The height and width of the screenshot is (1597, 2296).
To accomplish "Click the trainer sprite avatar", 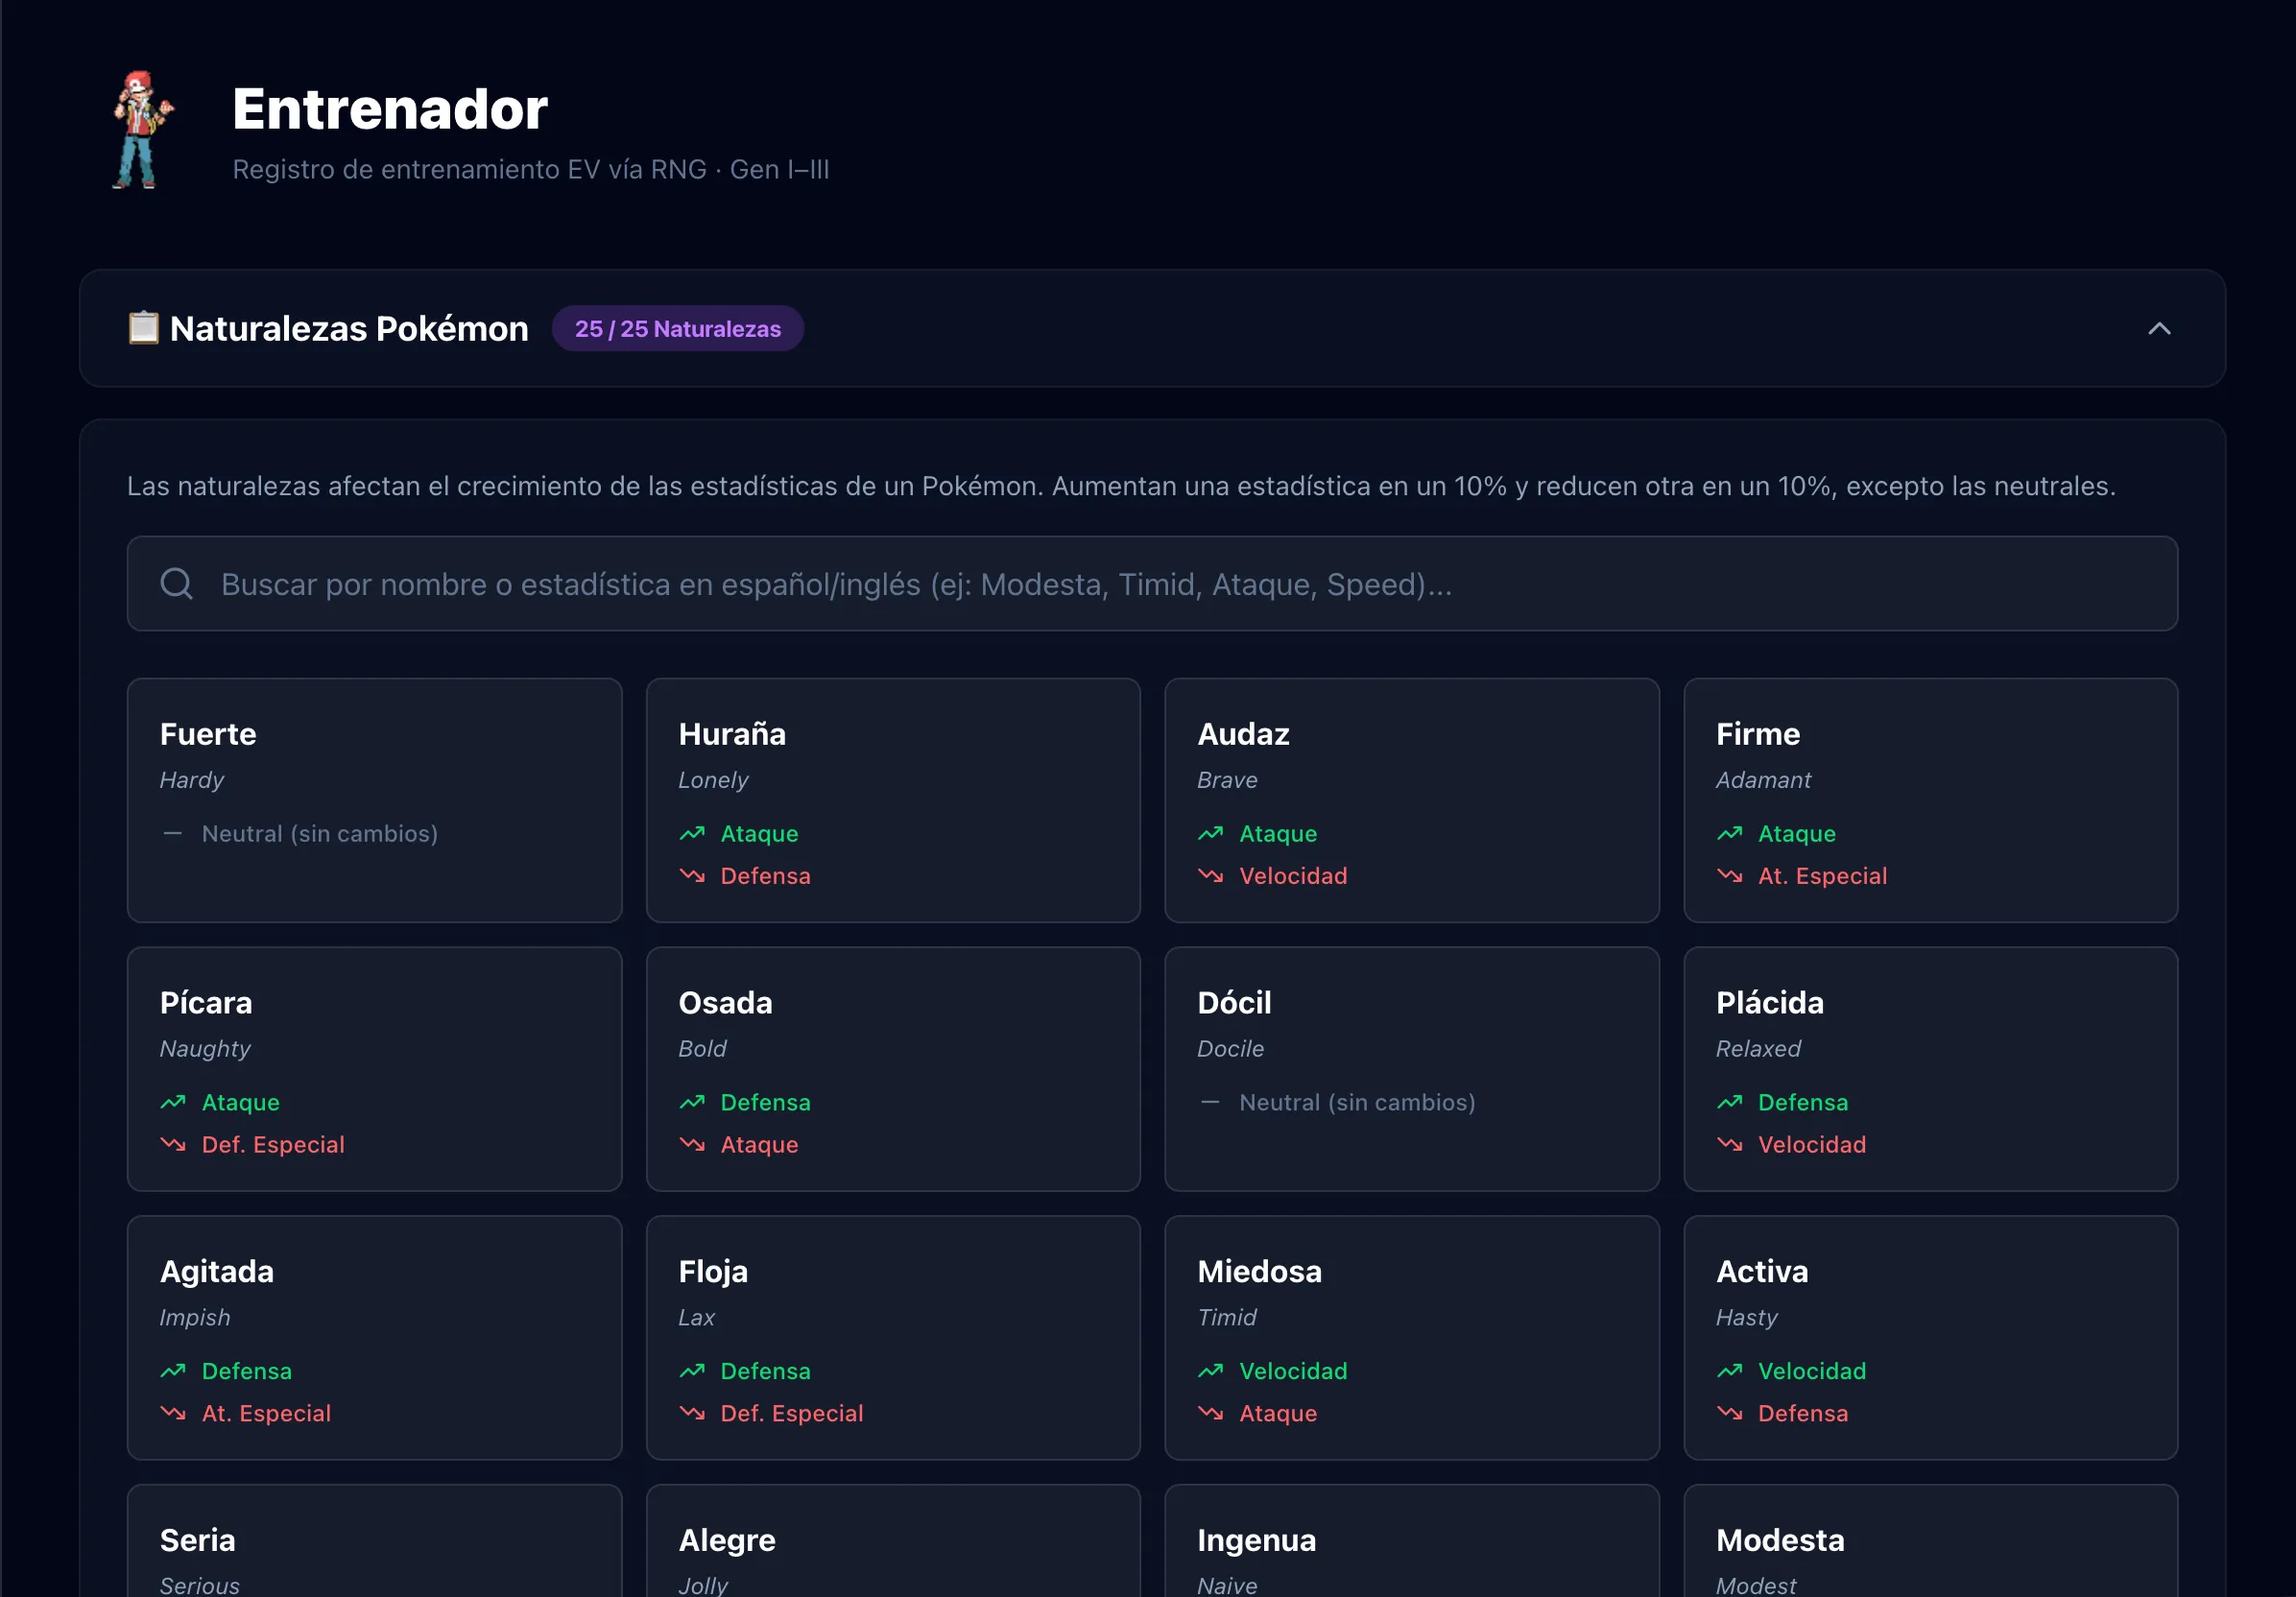I will coord(143,129).
